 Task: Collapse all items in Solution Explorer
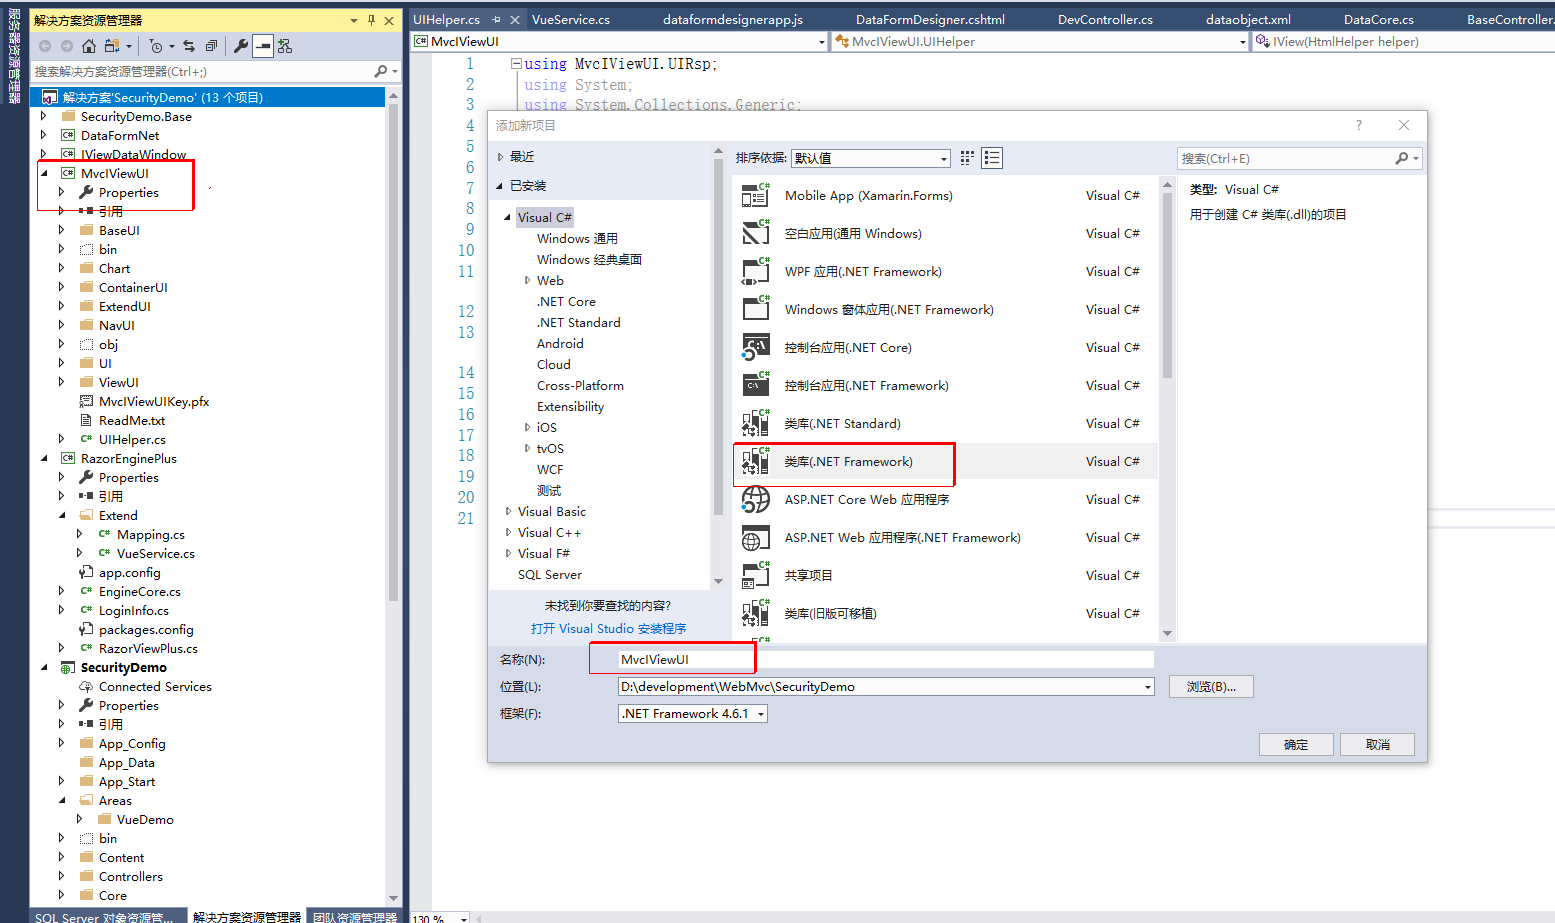tap(211, 46)
